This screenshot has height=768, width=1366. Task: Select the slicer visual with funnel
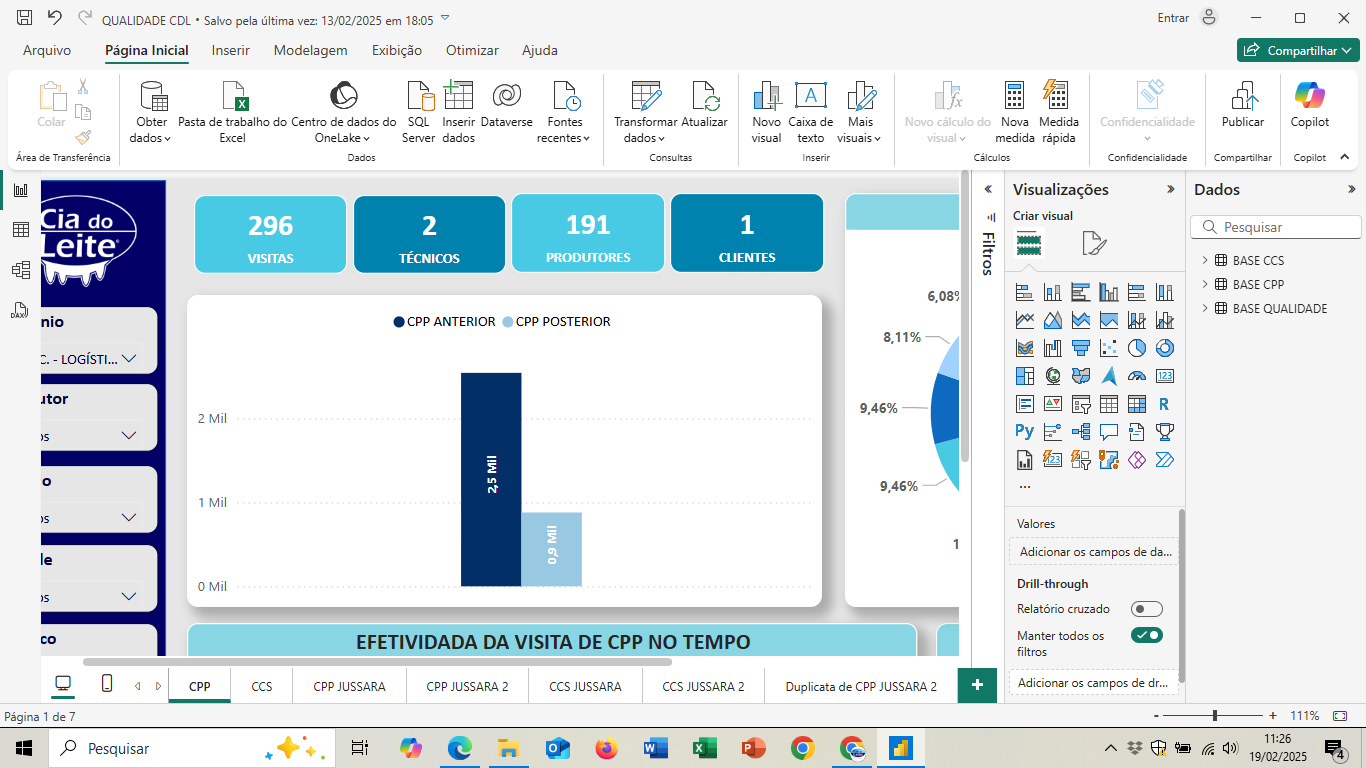point(1080,404)
